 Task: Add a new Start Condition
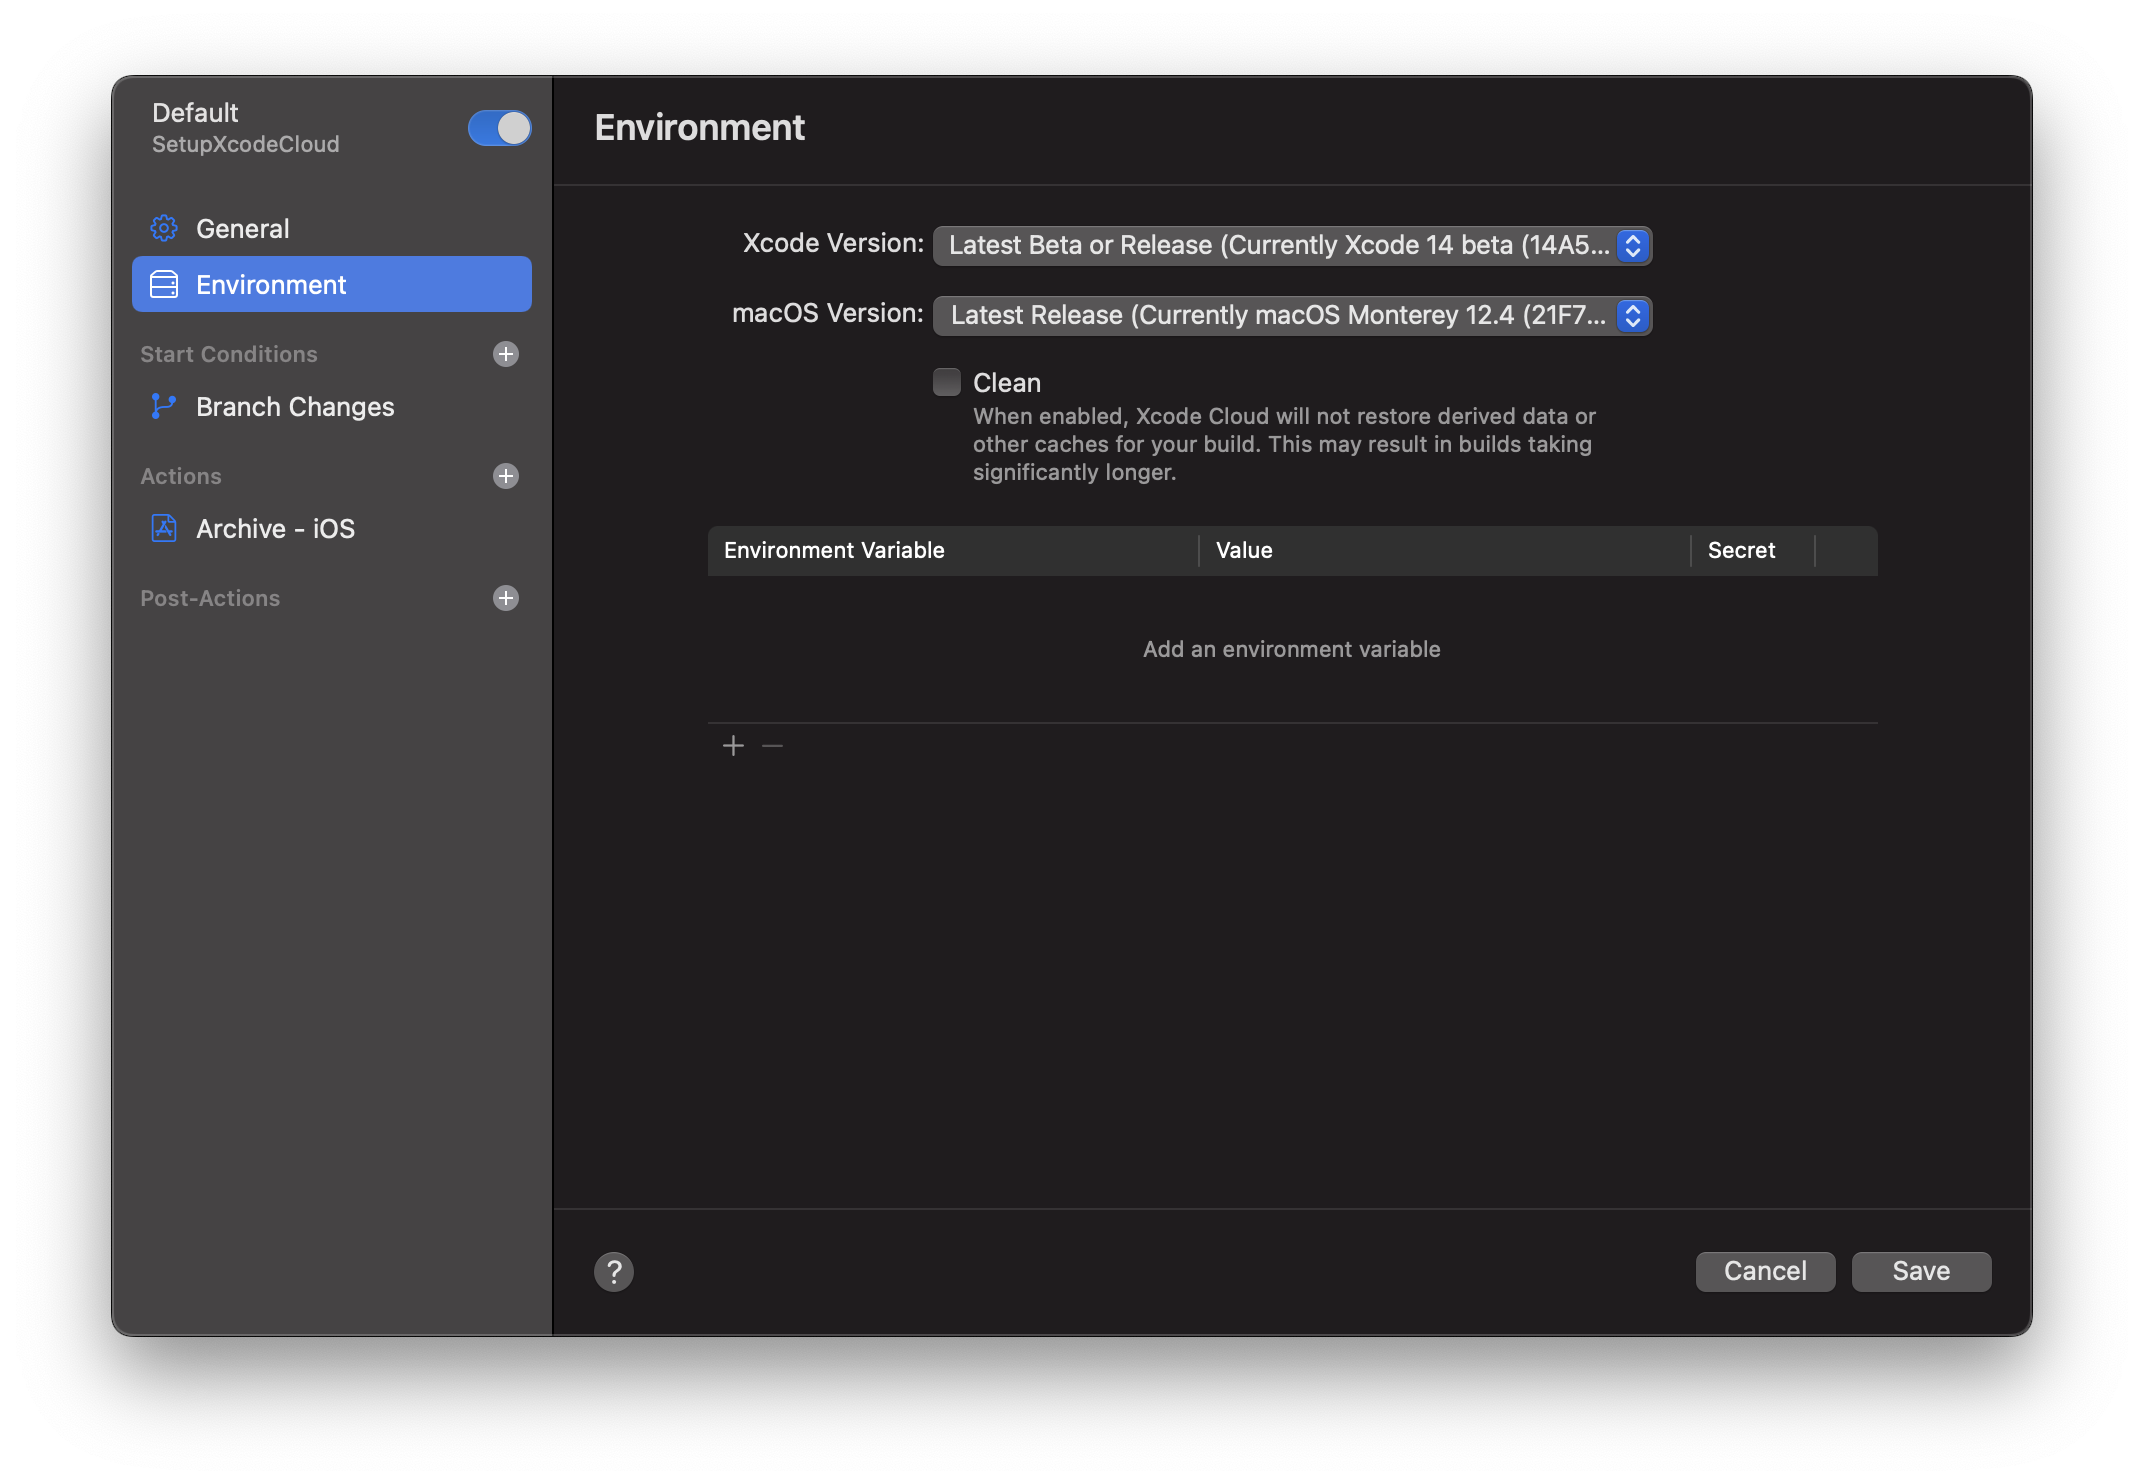[506, 354]
